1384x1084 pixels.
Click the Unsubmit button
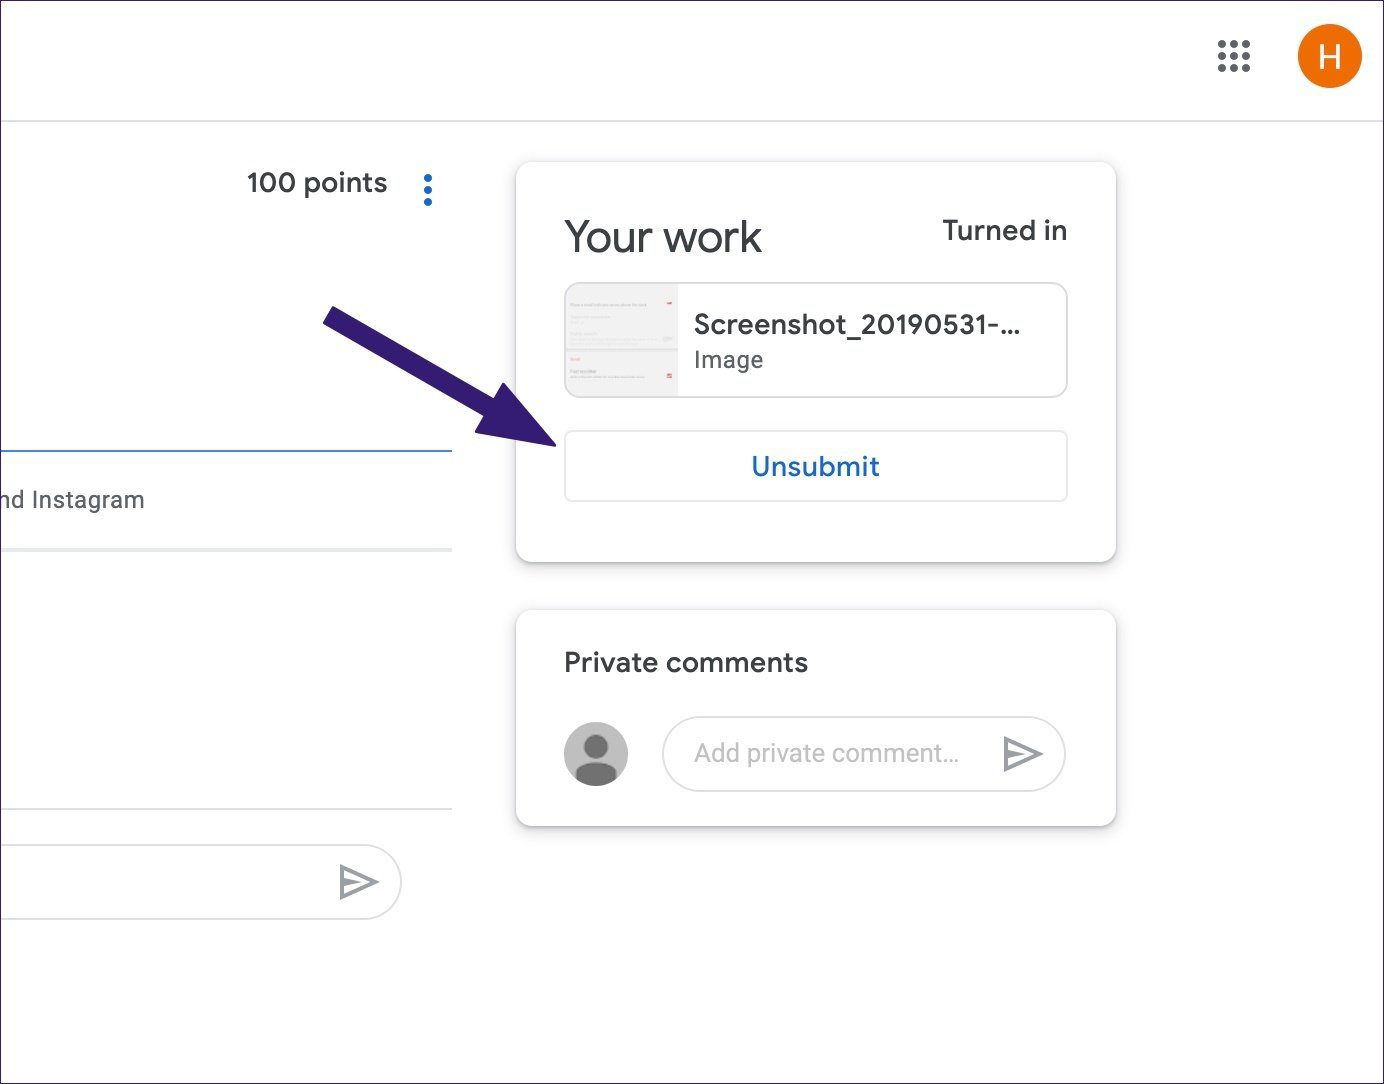816,466
